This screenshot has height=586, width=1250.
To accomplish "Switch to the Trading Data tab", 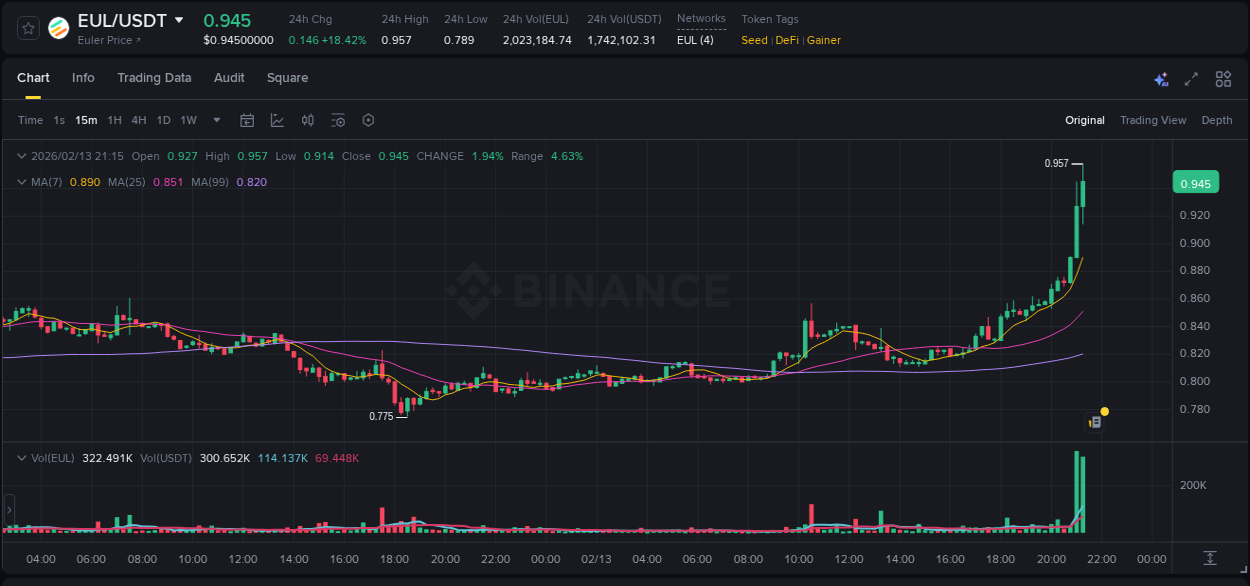I will coord(154,78).
